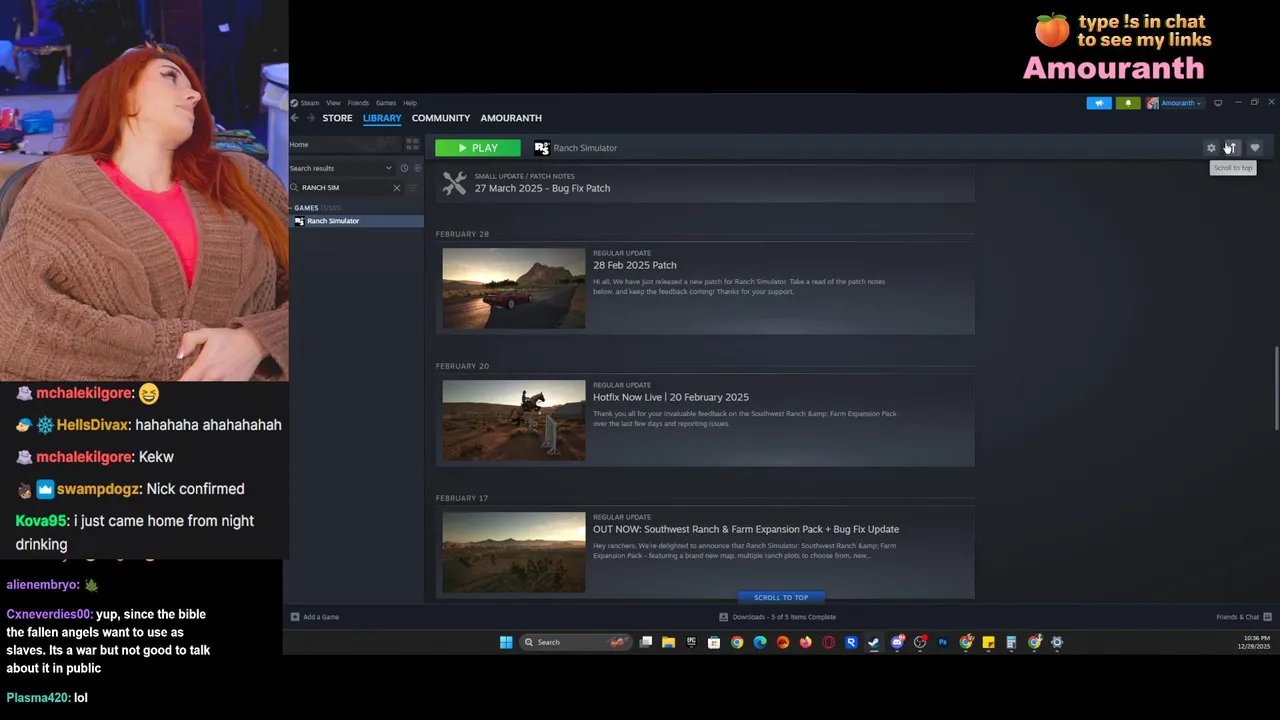Go back with the Steam back arrow
Viewport: 1280px width, 720px height.
(295, 118)
